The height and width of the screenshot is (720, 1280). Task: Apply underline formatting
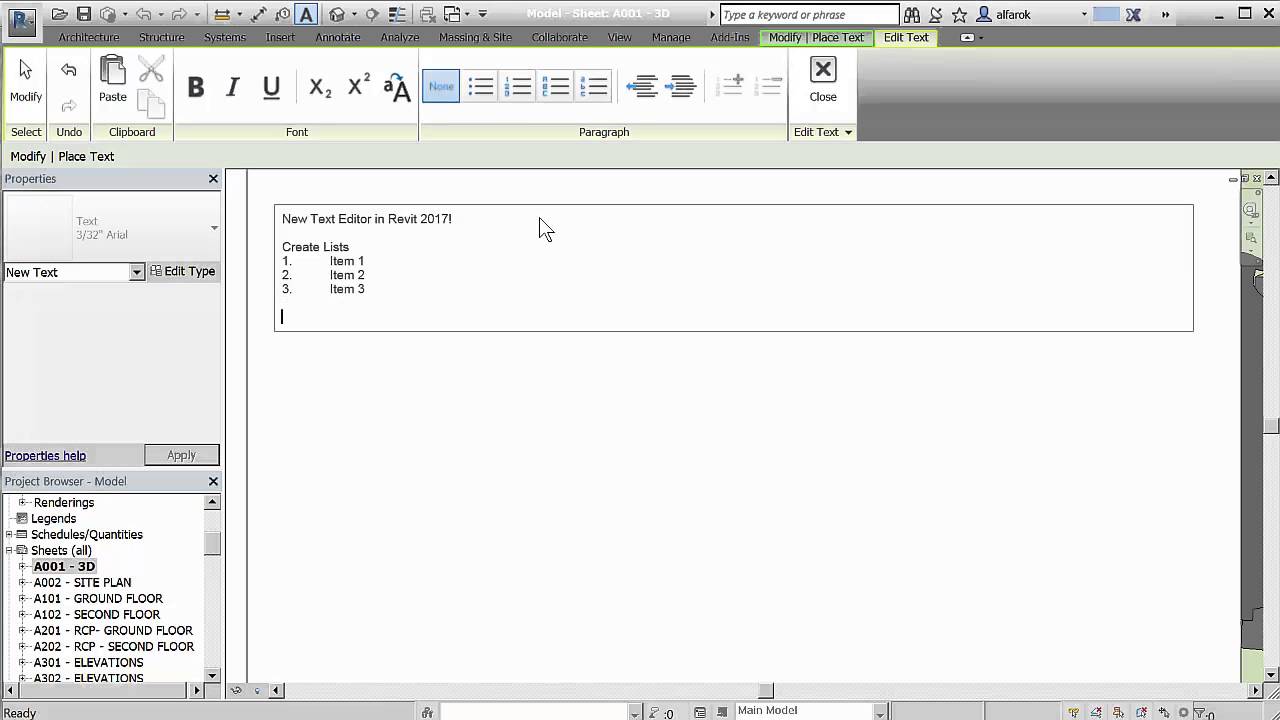[271, 87]
